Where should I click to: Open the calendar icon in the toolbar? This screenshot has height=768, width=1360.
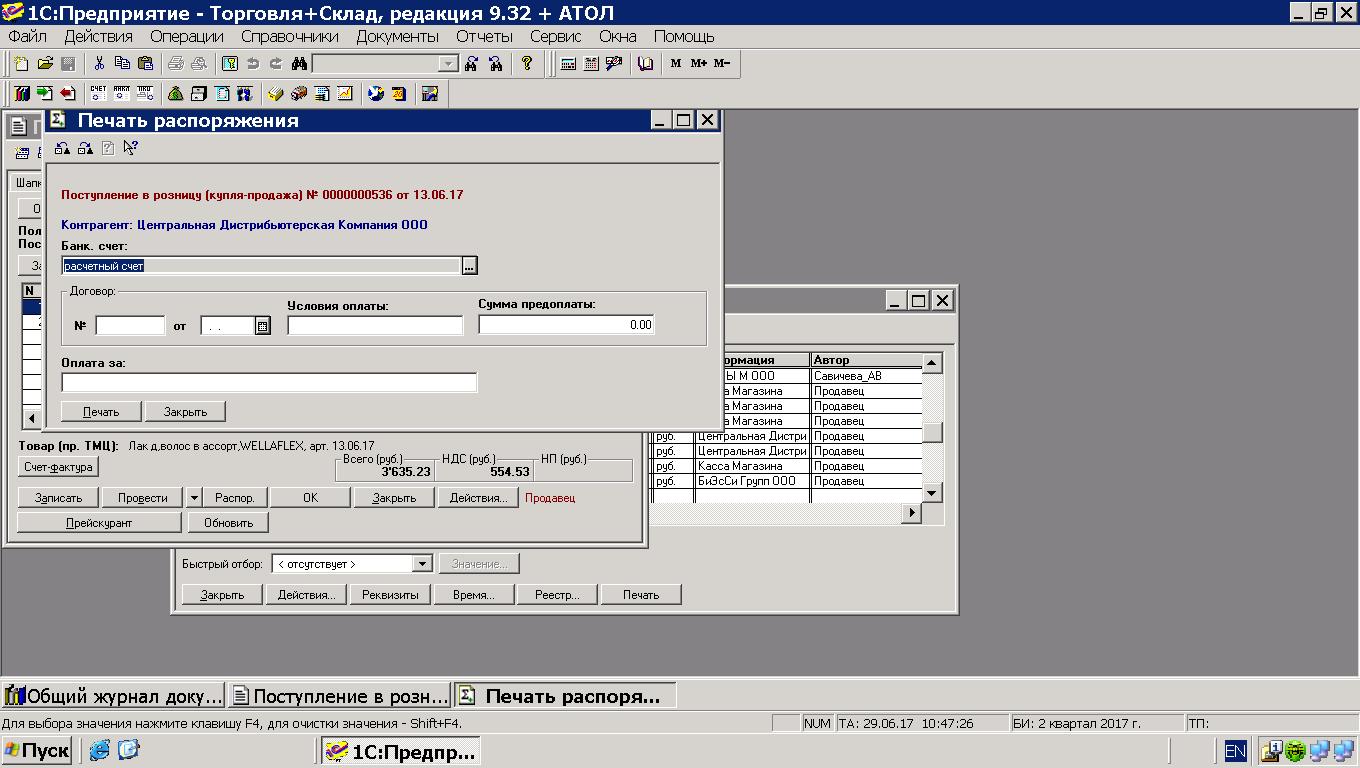click(x=591, y=64)
